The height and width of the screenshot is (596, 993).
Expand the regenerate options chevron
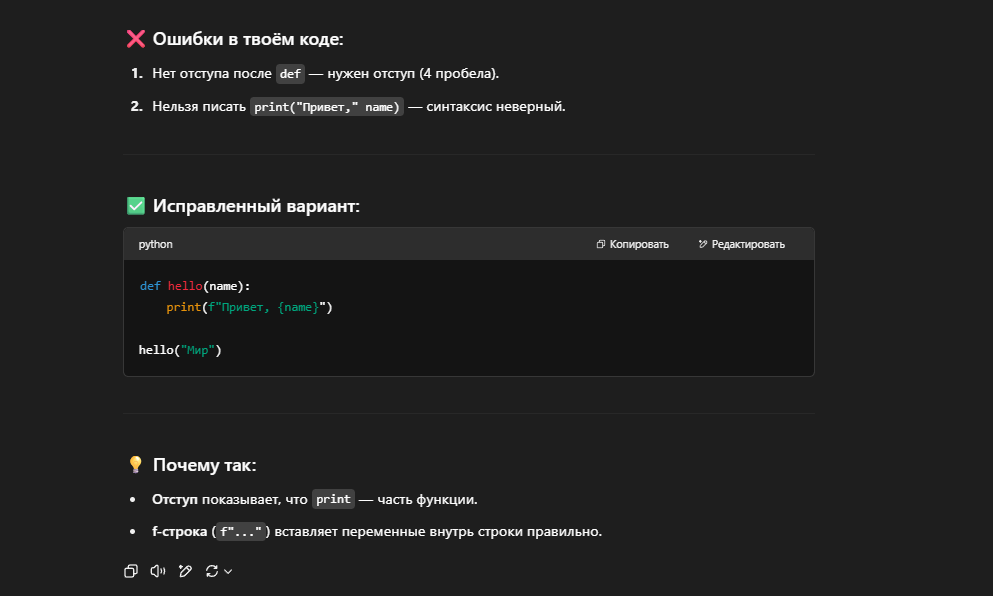228,571
